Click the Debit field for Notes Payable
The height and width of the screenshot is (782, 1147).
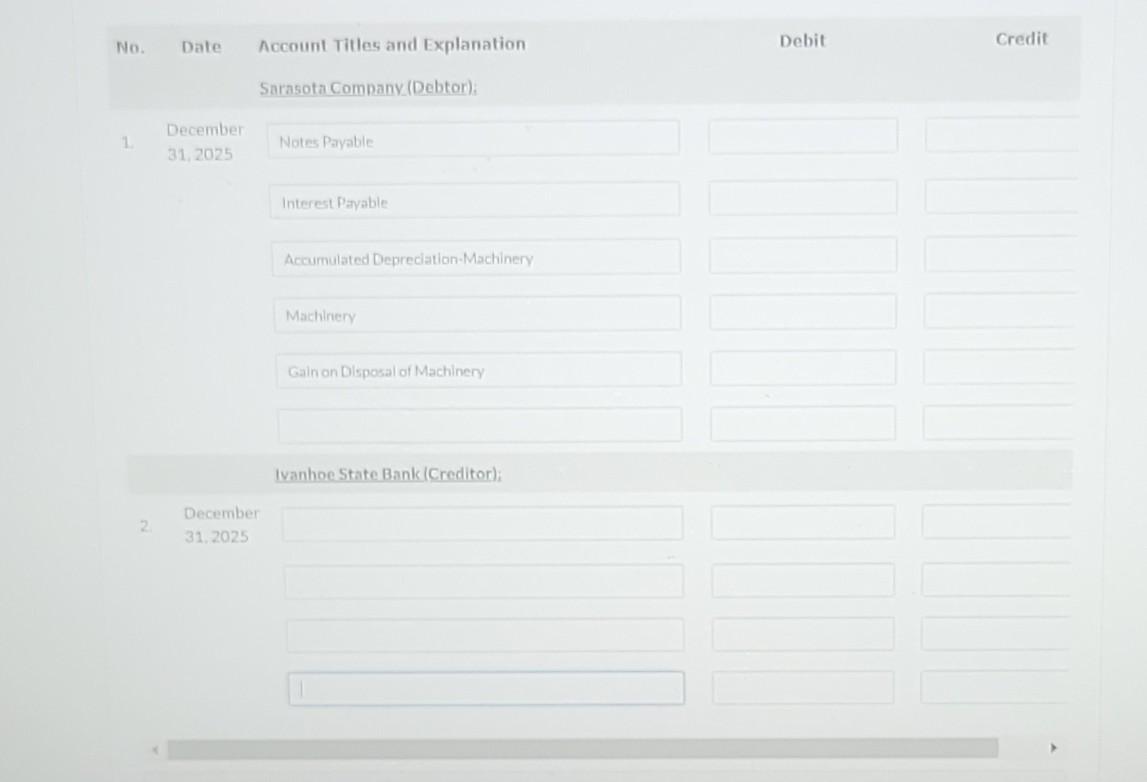(x=802, y=133)
